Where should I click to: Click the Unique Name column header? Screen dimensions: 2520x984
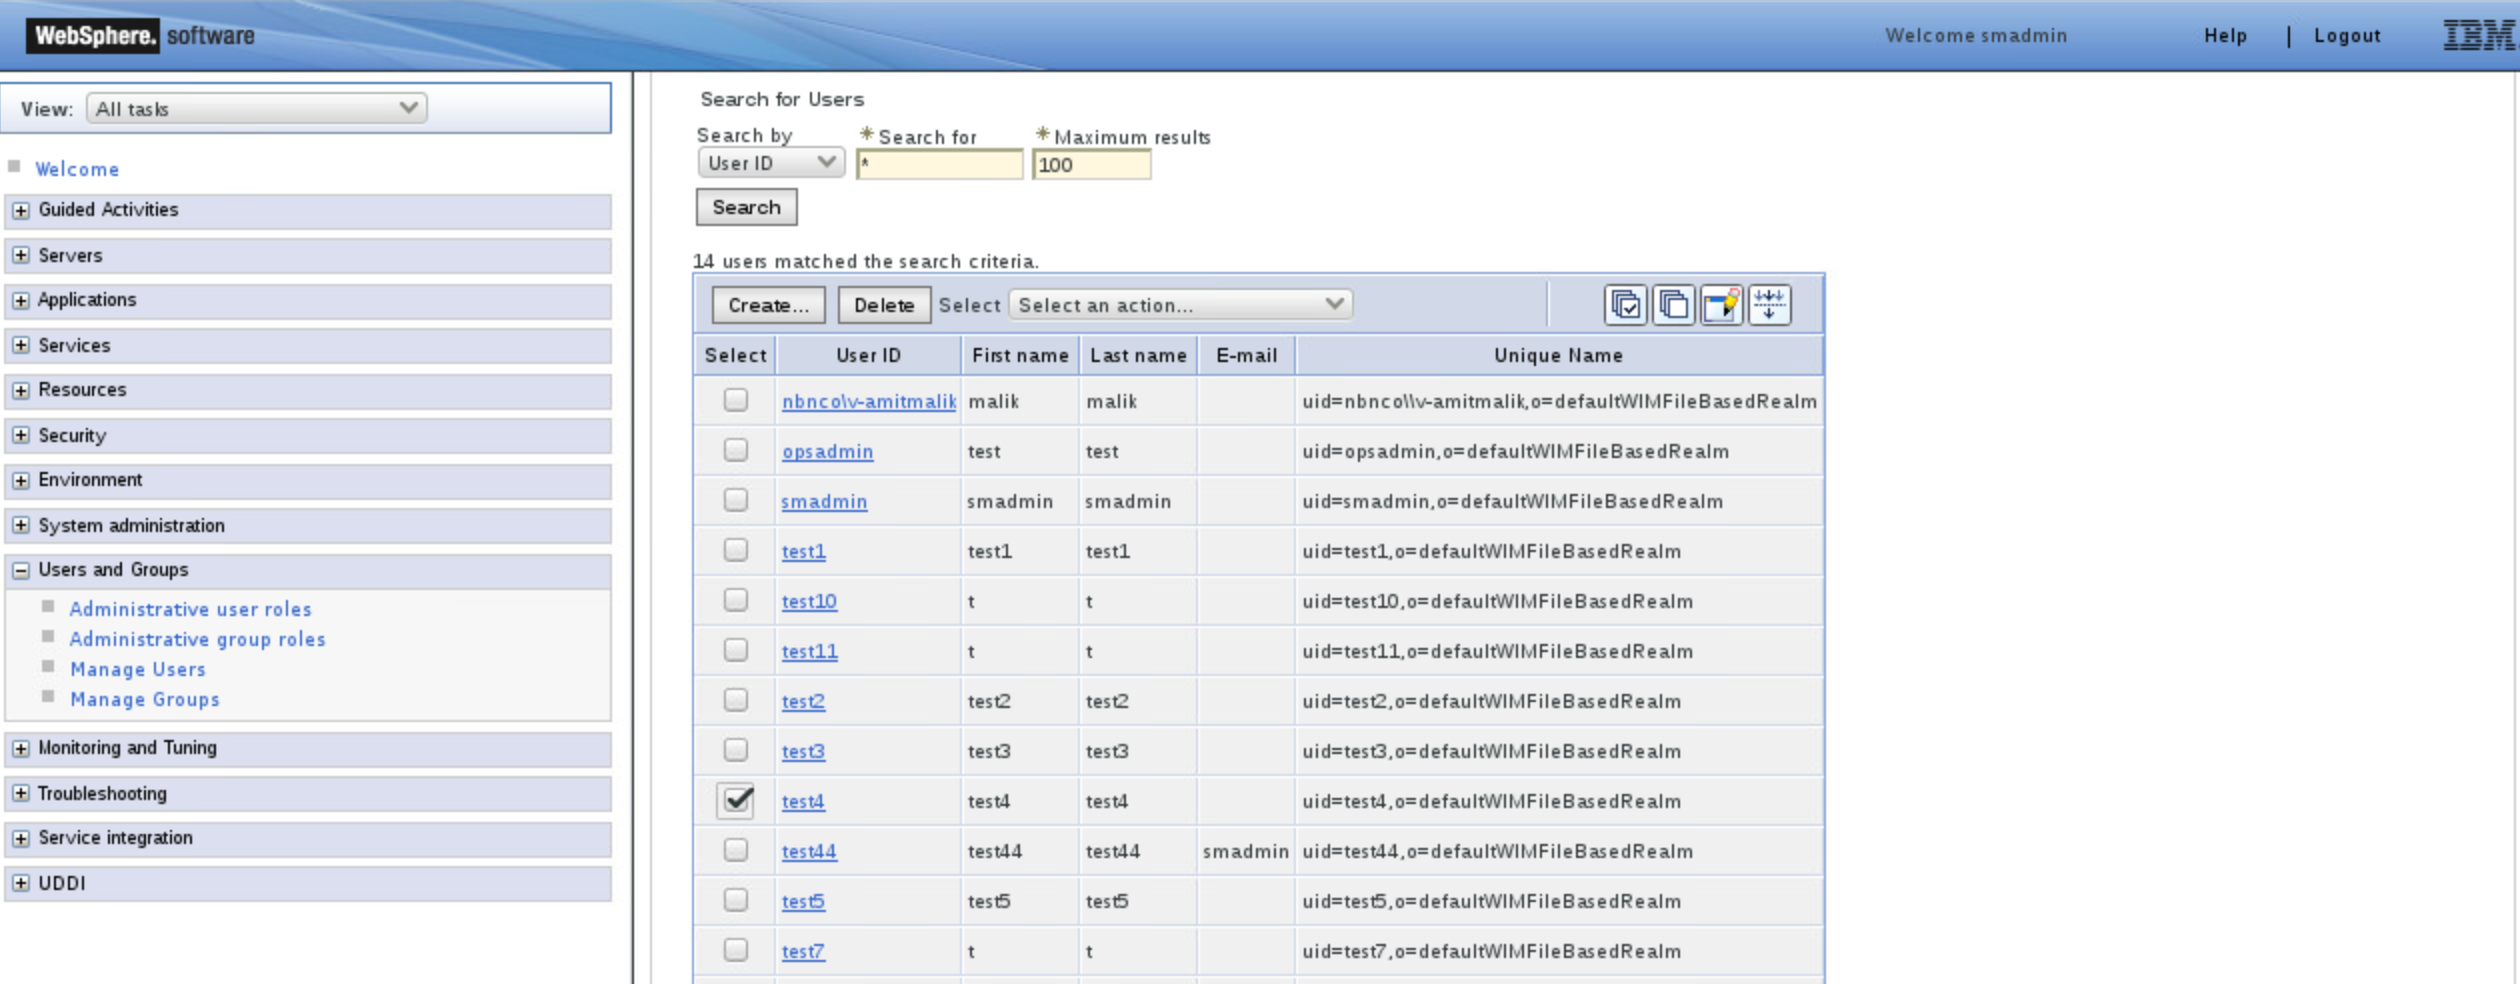click(x=1558, y=355)
